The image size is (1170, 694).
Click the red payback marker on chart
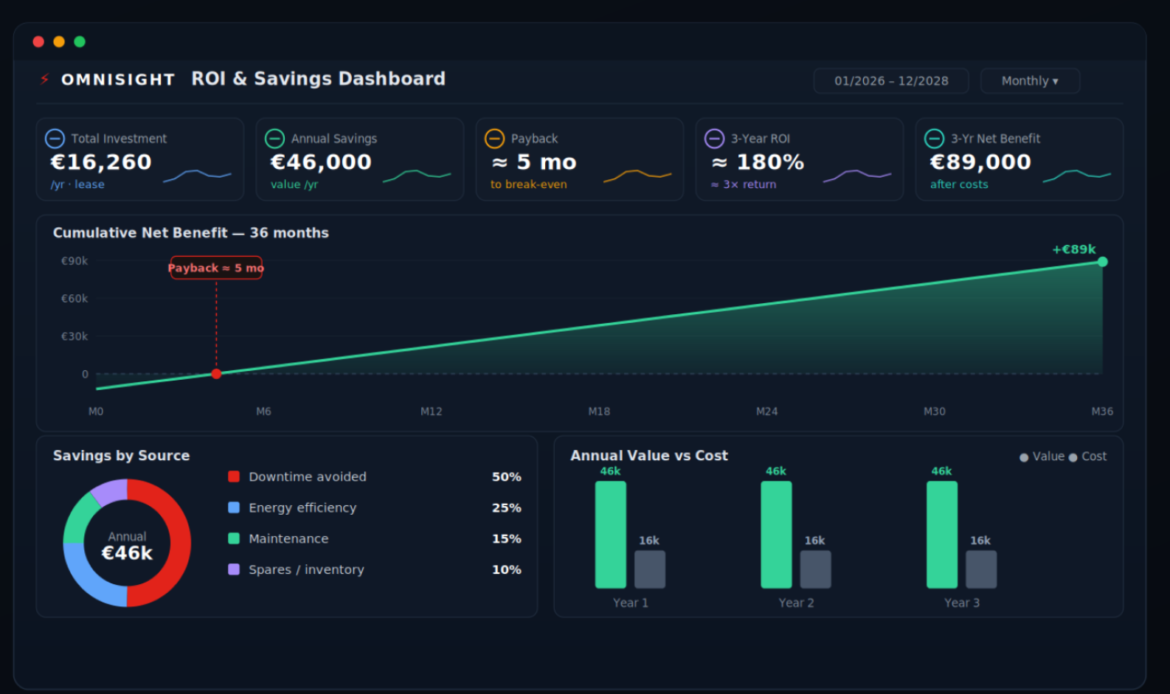tap(216, 374)
